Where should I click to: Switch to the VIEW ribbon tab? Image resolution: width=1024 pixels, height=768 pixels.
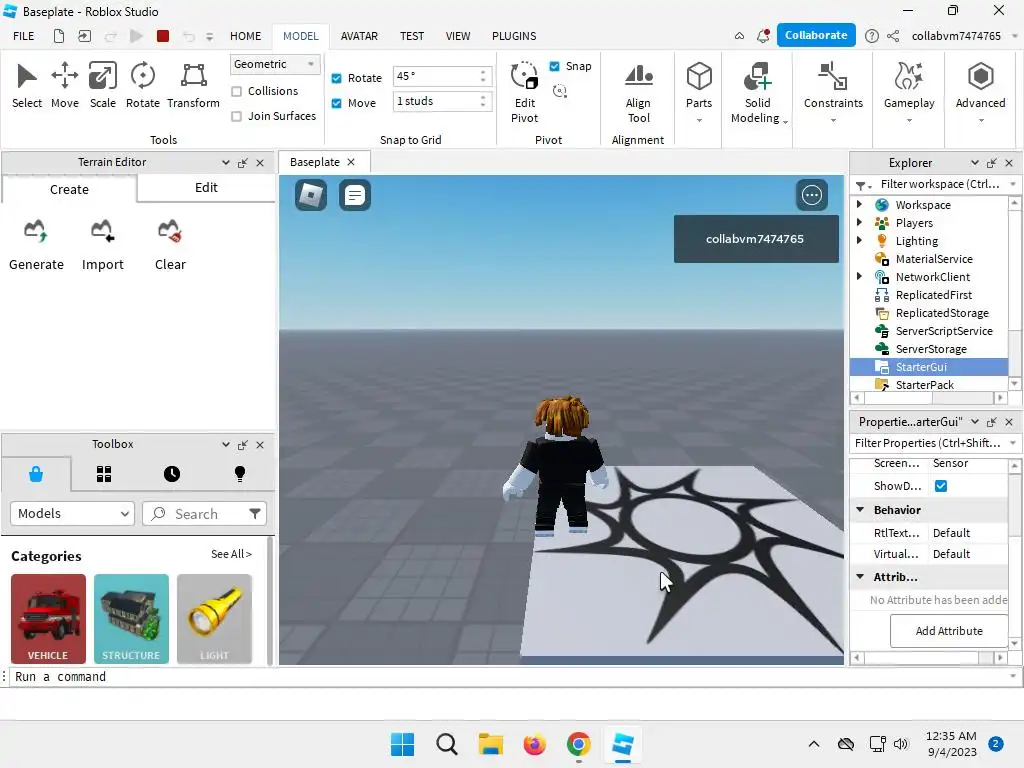458,36
